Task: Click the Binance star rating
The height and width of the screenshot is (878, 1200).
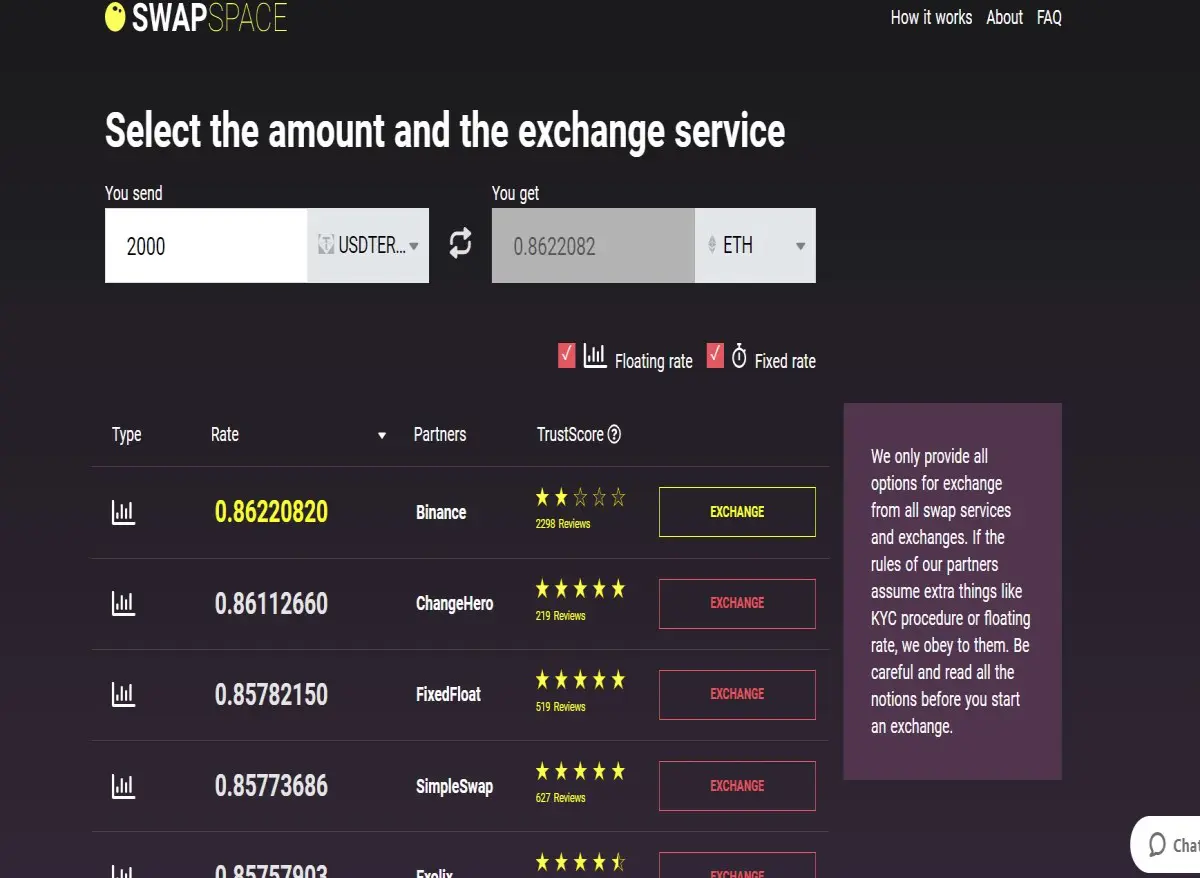Action: (580, 497)
